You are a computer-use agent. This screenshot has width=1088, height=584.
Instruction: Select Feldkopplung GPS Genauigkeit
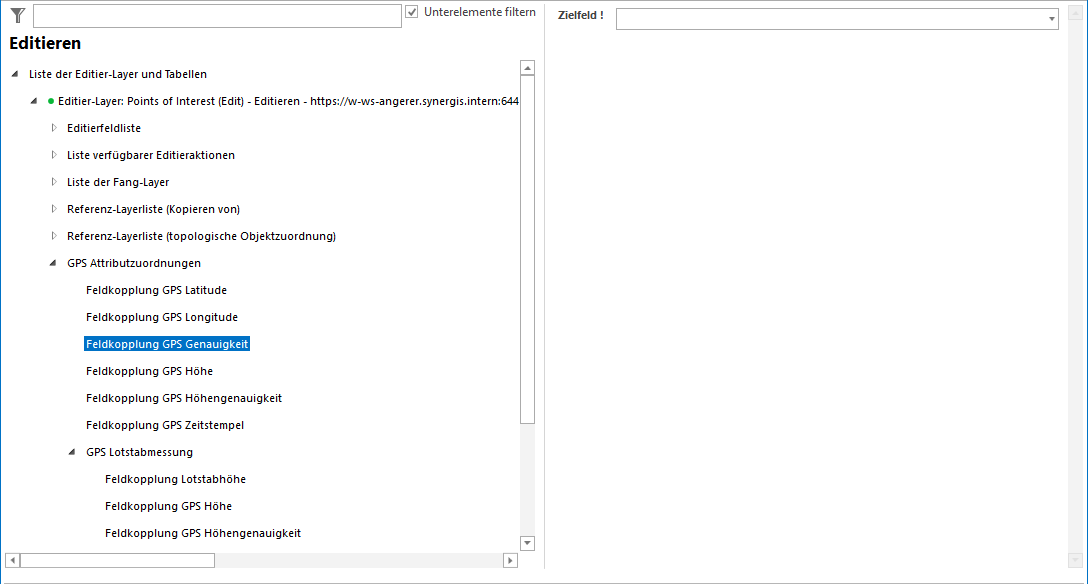point(167,344)
